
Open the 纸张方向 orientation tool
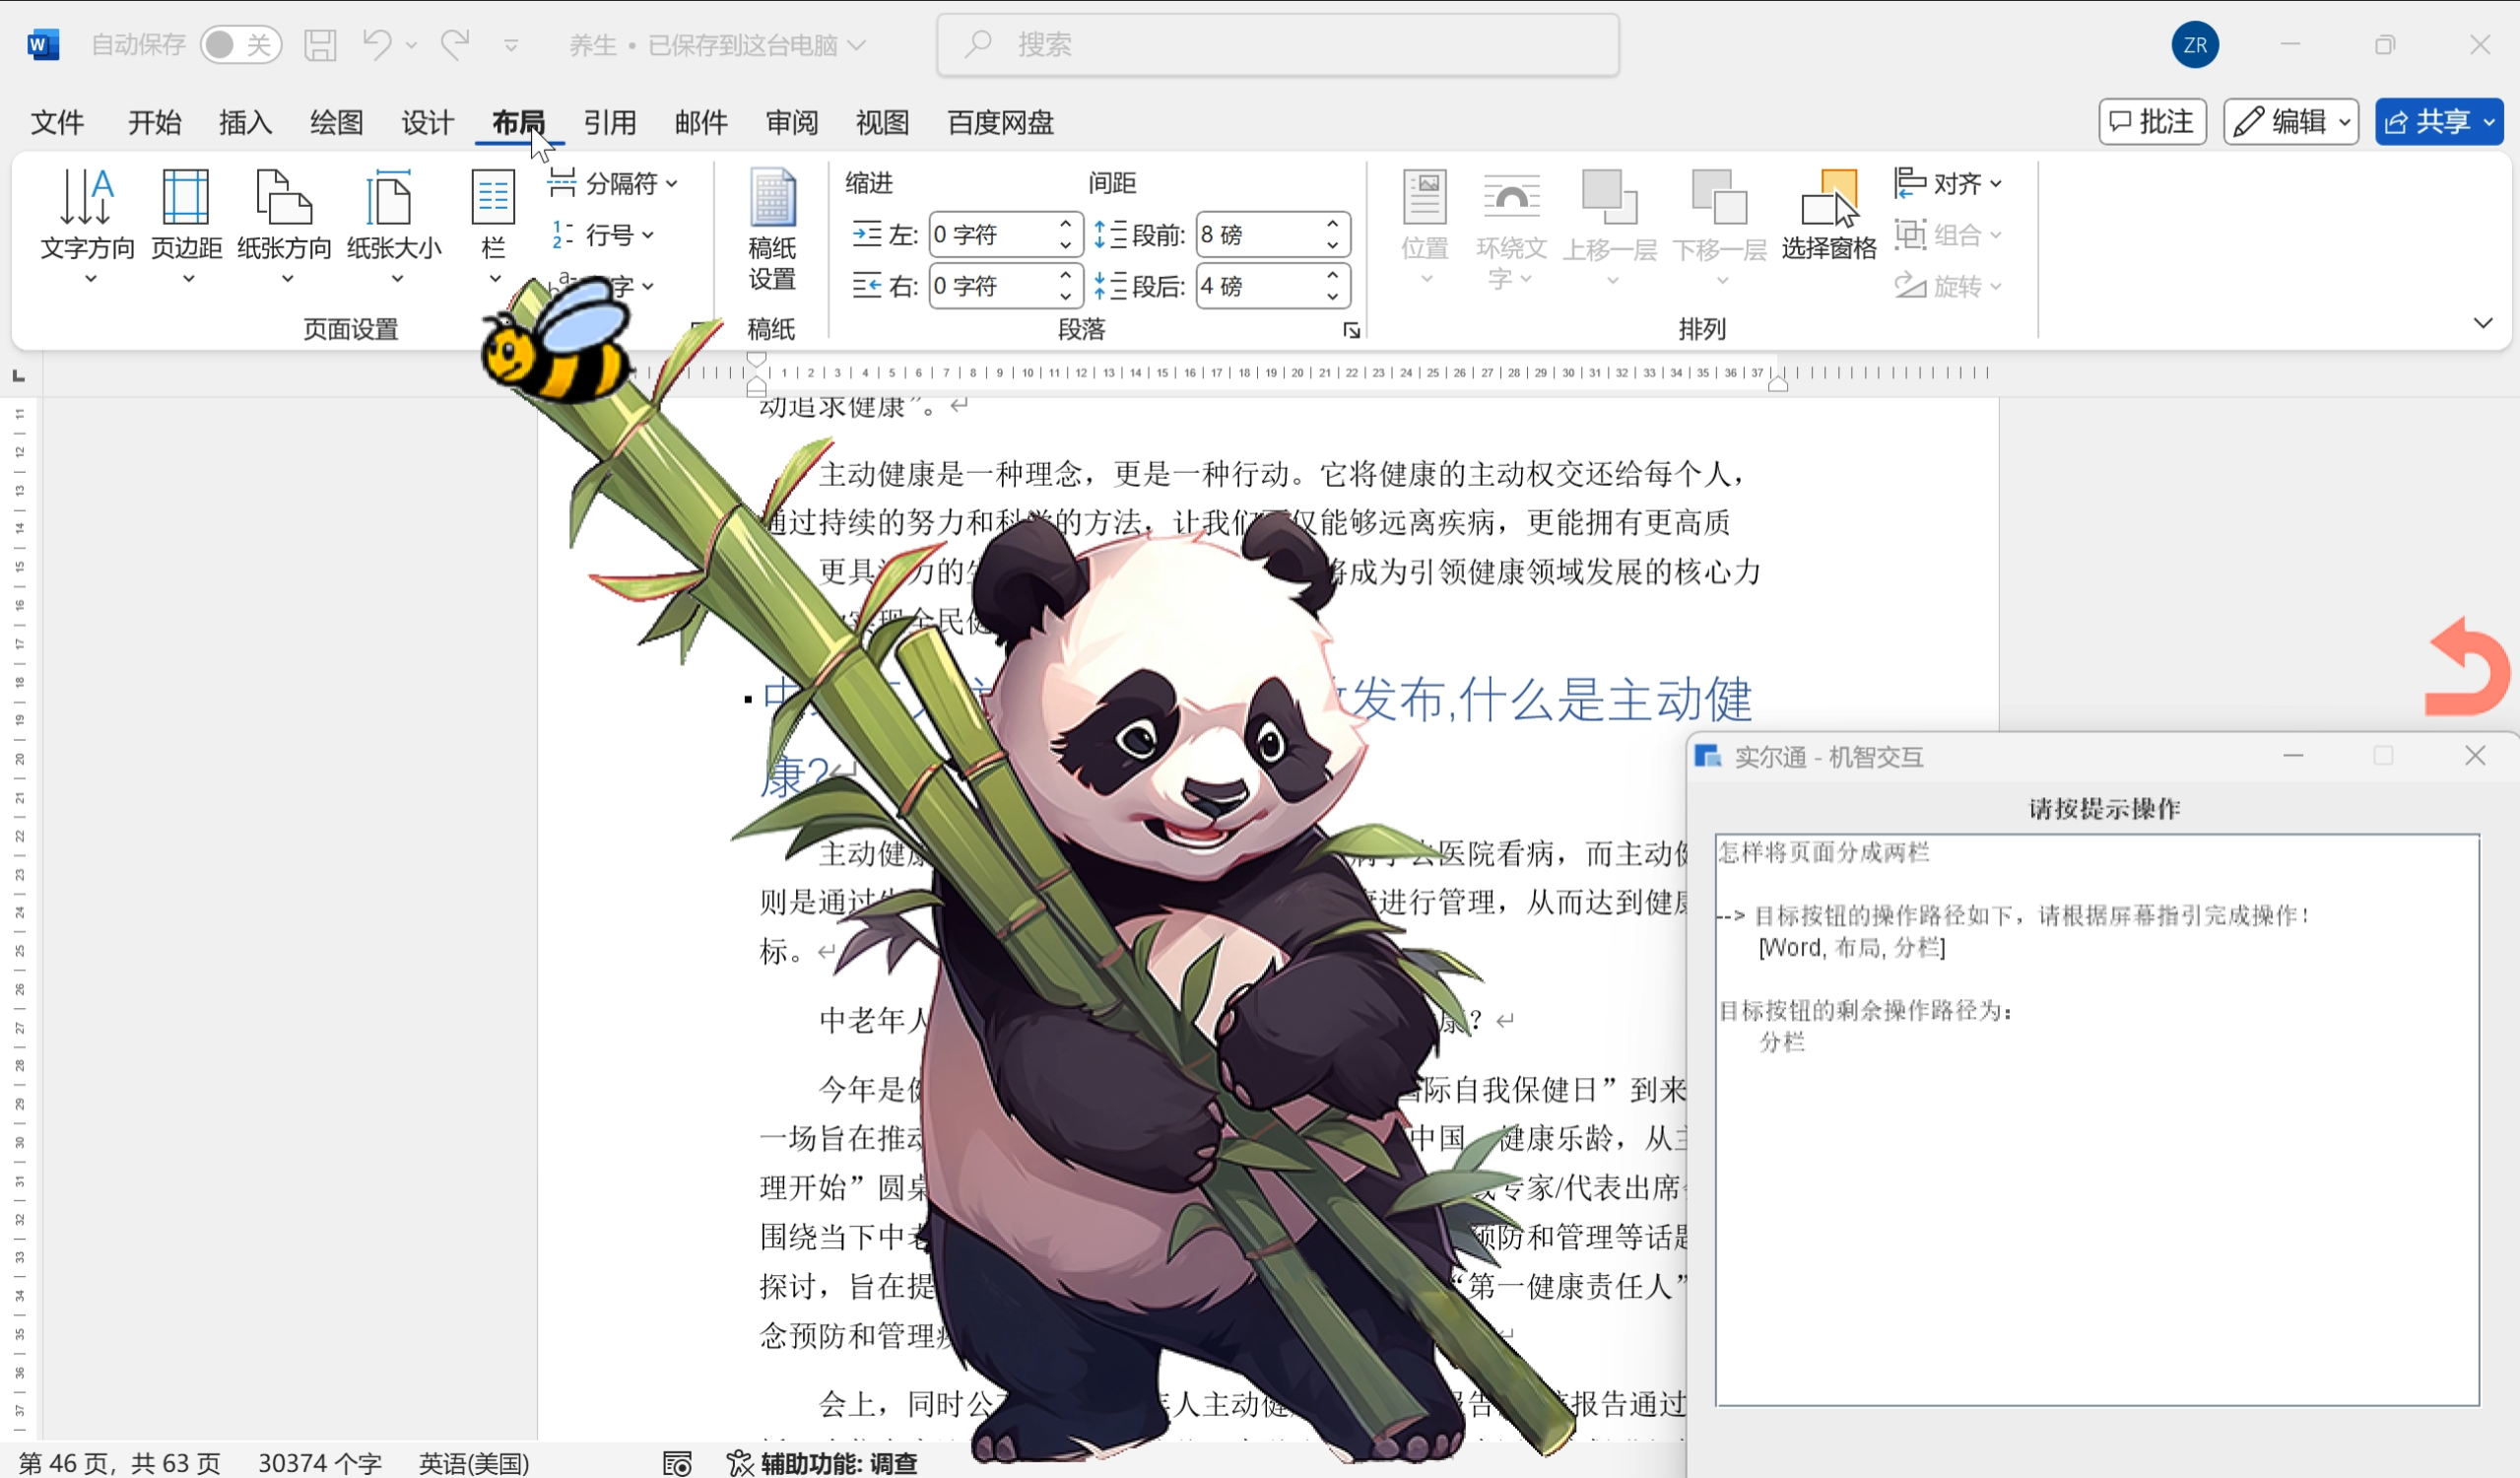coord(284,226)
